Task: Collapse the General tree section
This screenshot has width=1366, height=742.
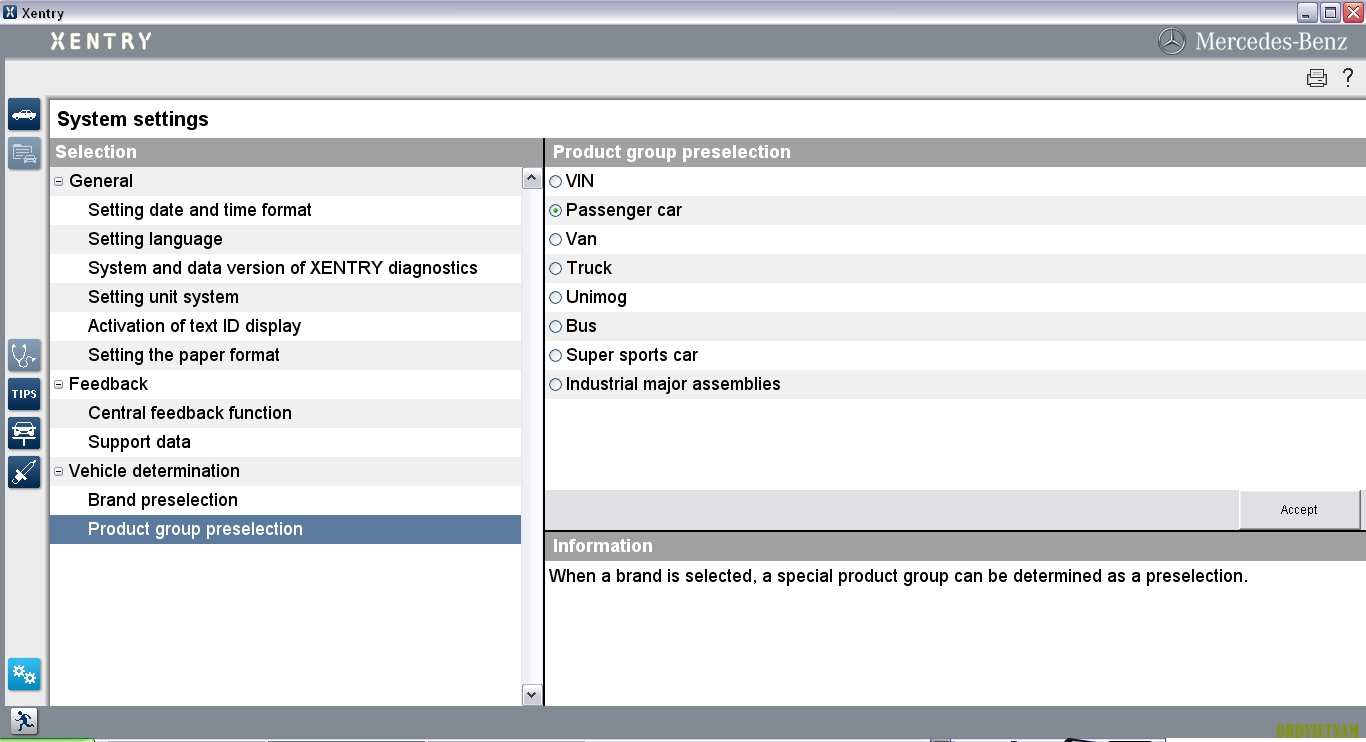Action: [58, 182]
